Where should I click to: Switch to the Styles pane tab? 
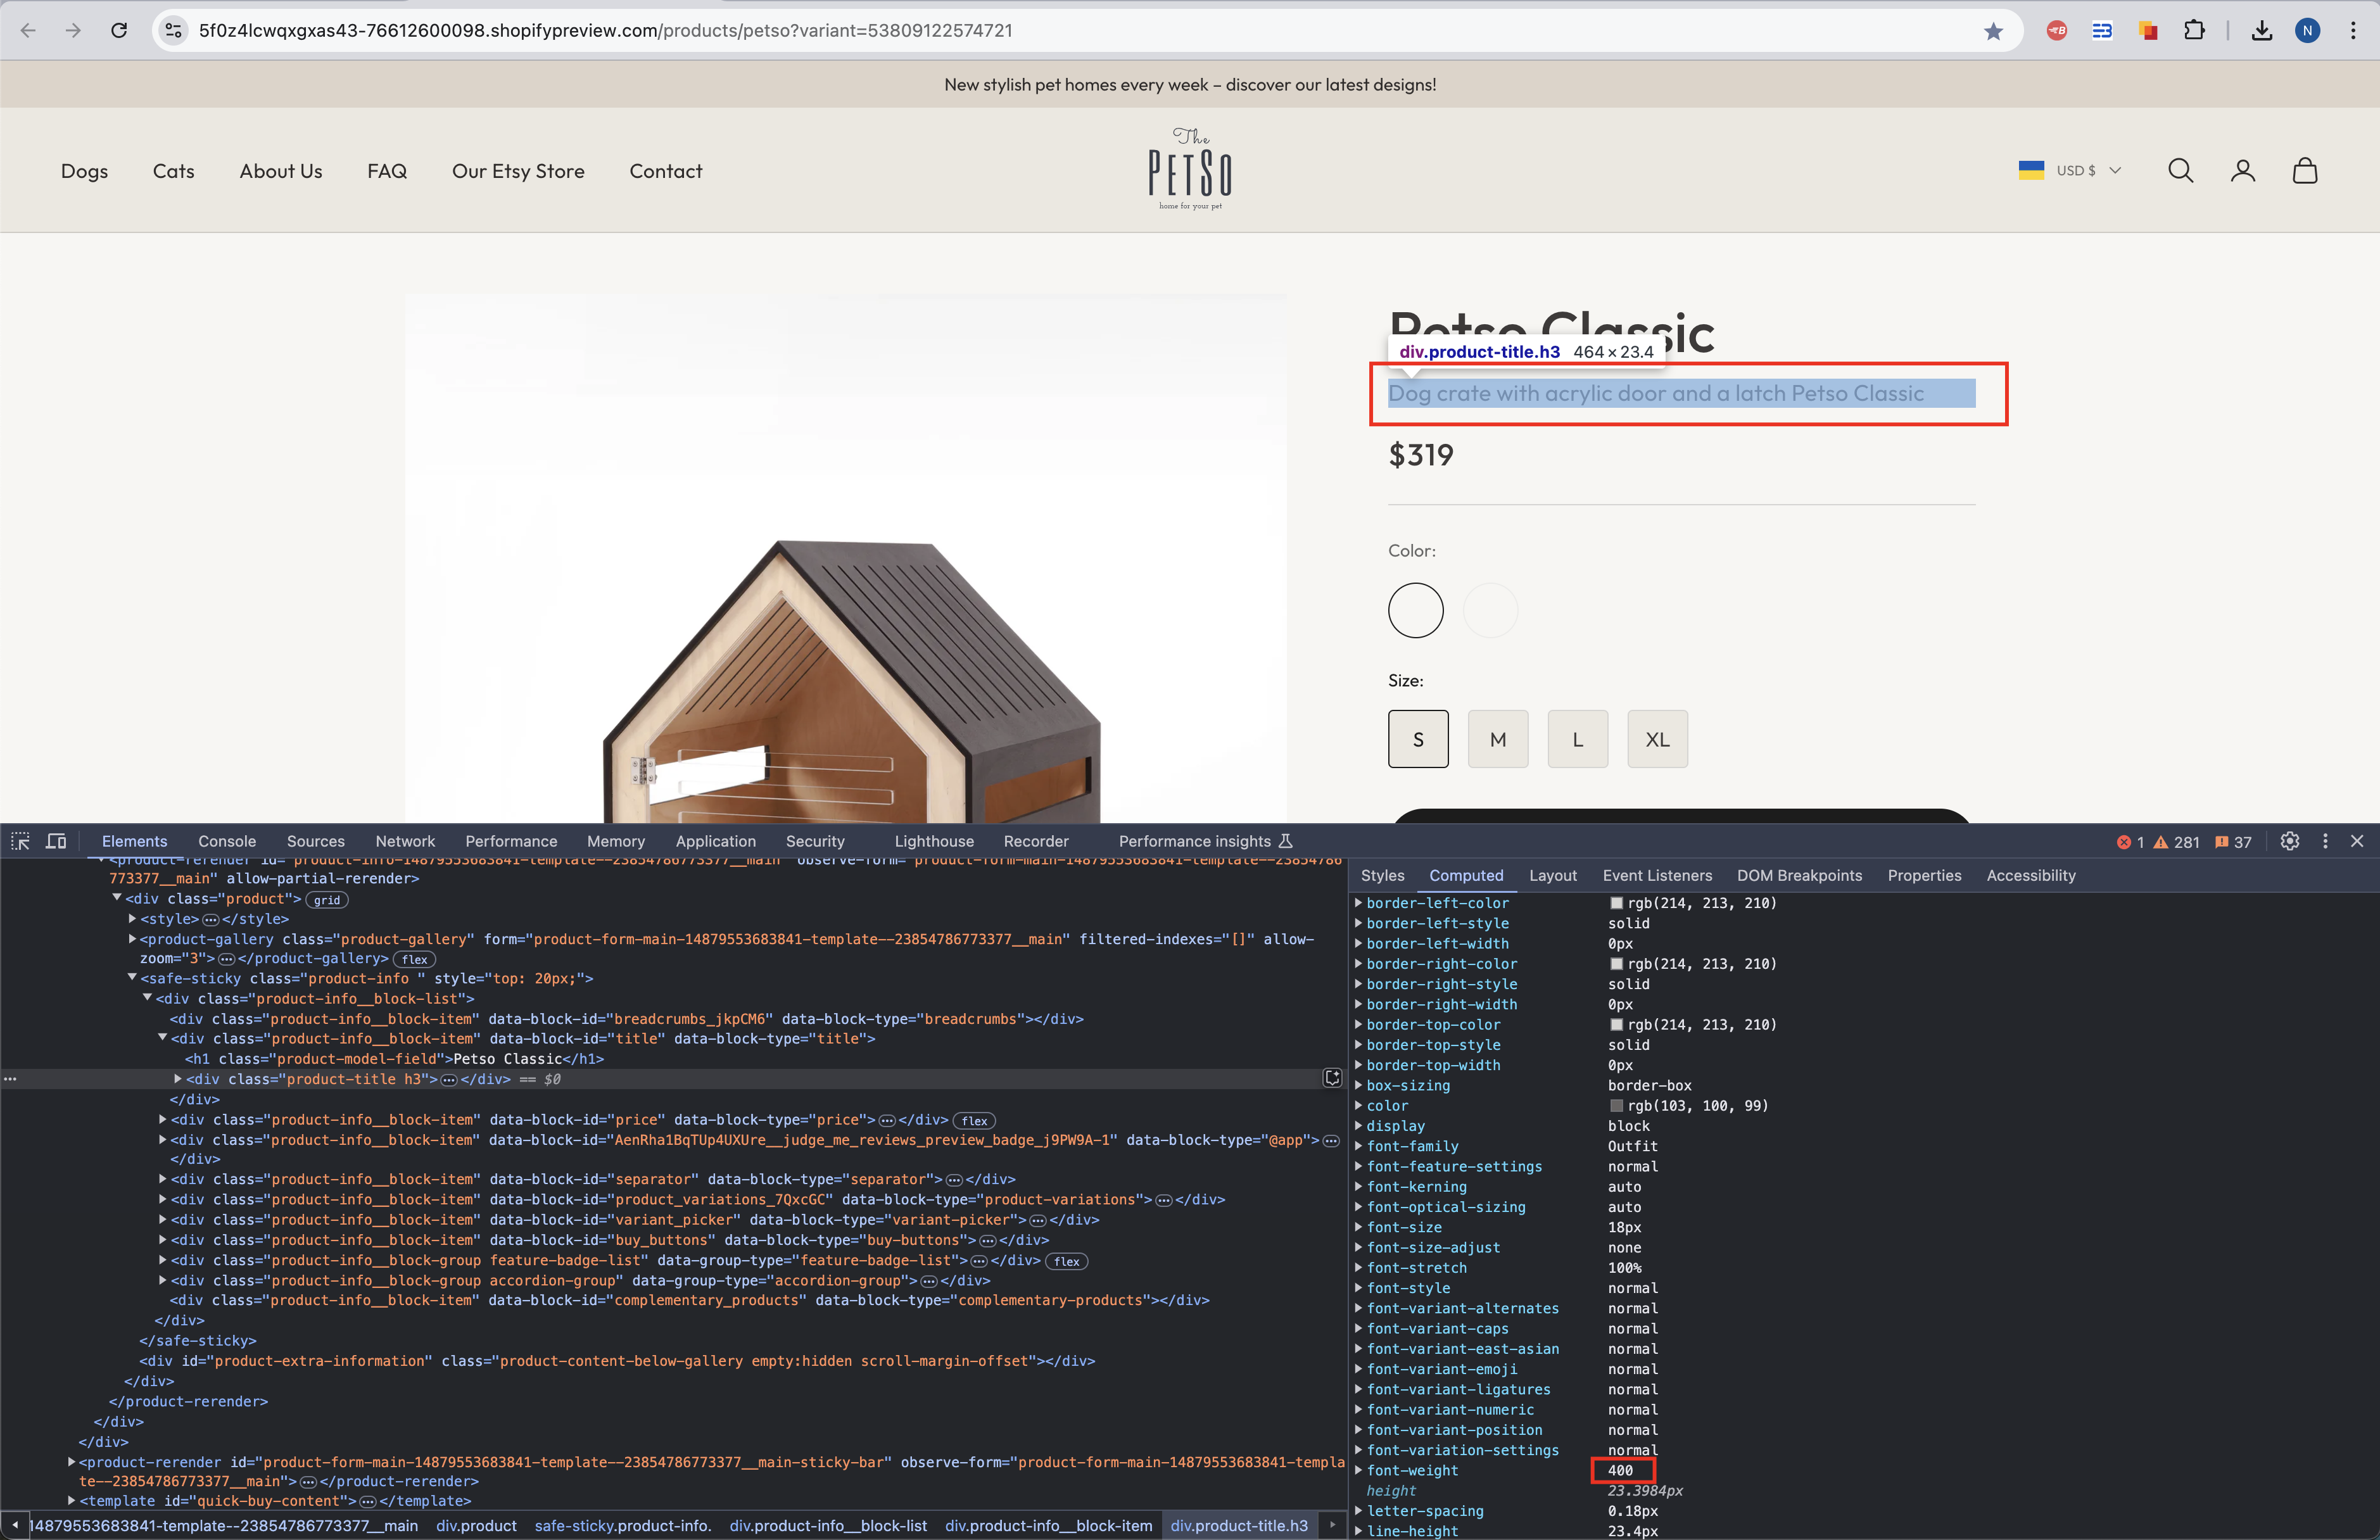click(1382, 875)
